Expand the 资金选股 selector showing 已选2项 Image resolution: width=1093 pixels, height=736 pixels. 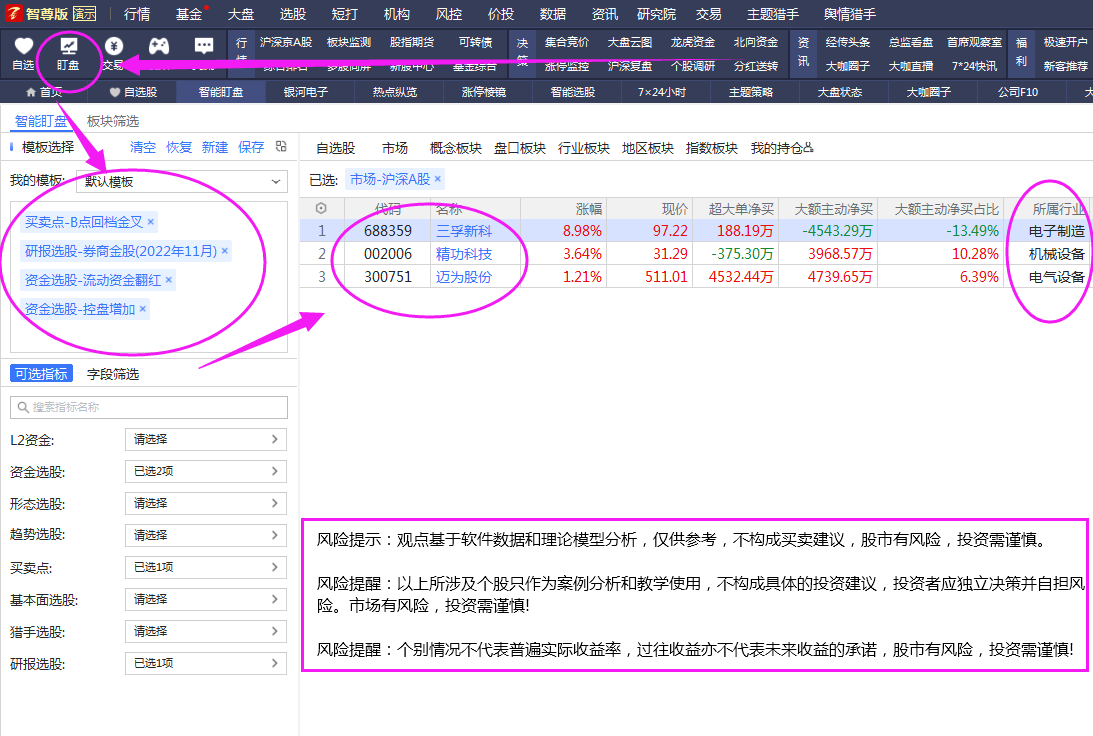(206, 471)
